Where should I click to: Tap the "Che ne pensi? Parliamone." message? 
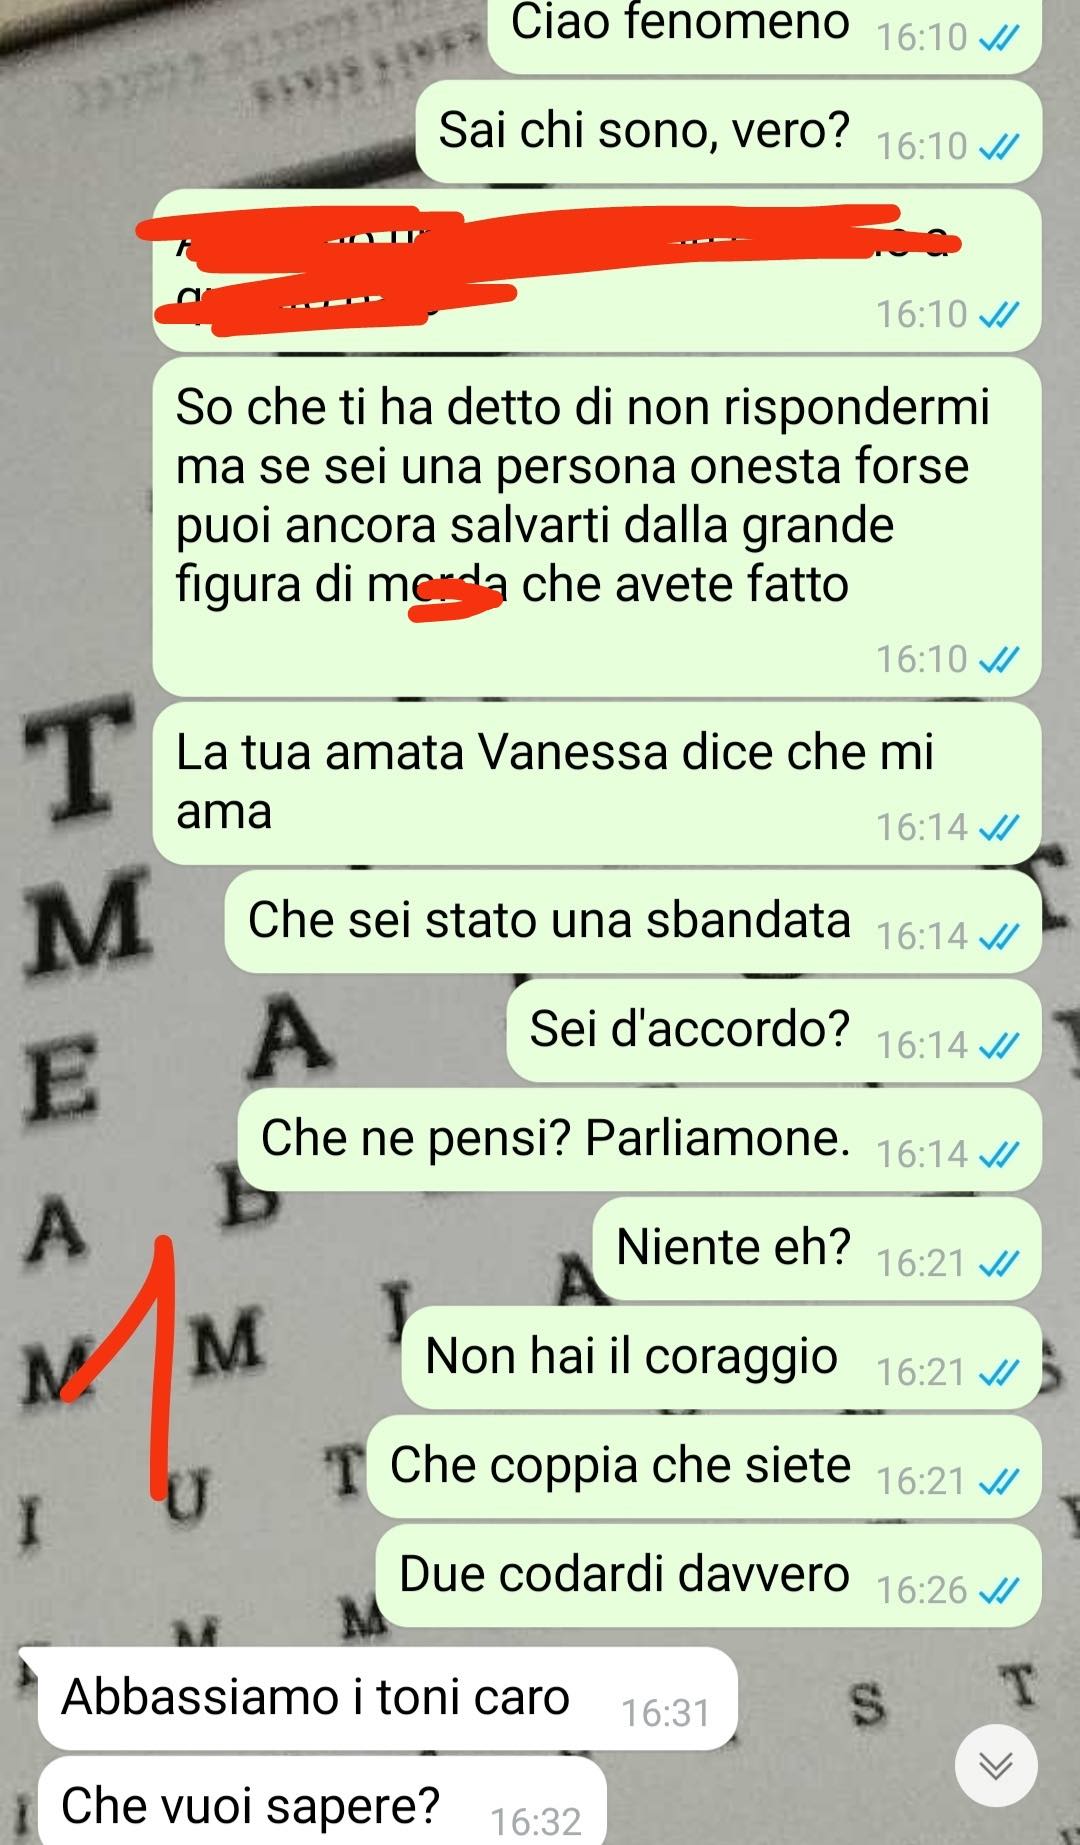point(639,1139)
